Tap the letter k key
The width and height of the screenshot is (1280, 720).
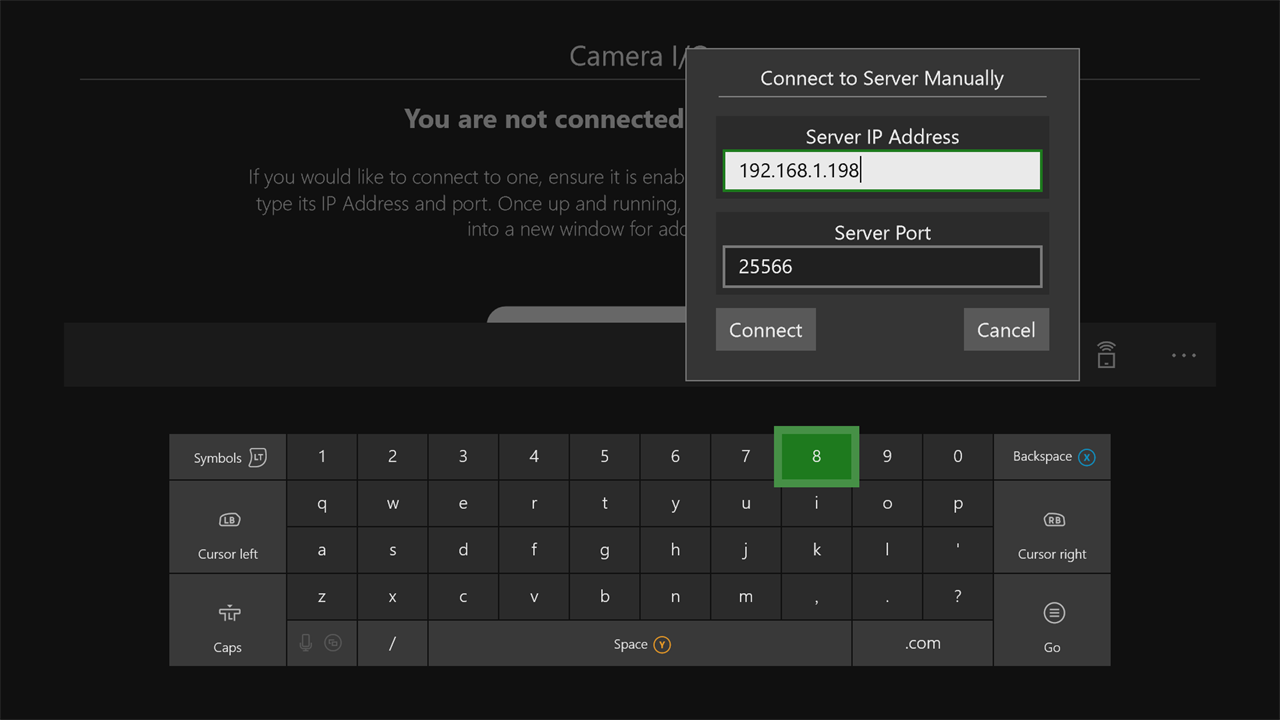pos(816,550)
